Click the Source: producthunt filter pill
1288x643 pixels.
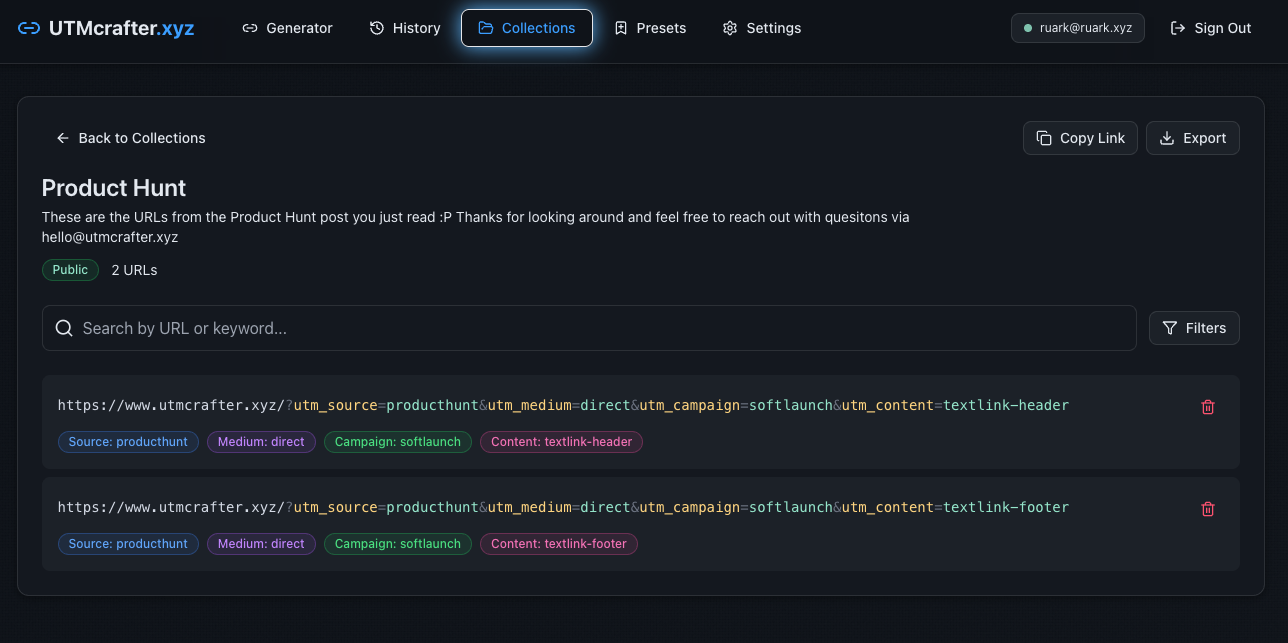pyautogui.click(x=128, y=441)
